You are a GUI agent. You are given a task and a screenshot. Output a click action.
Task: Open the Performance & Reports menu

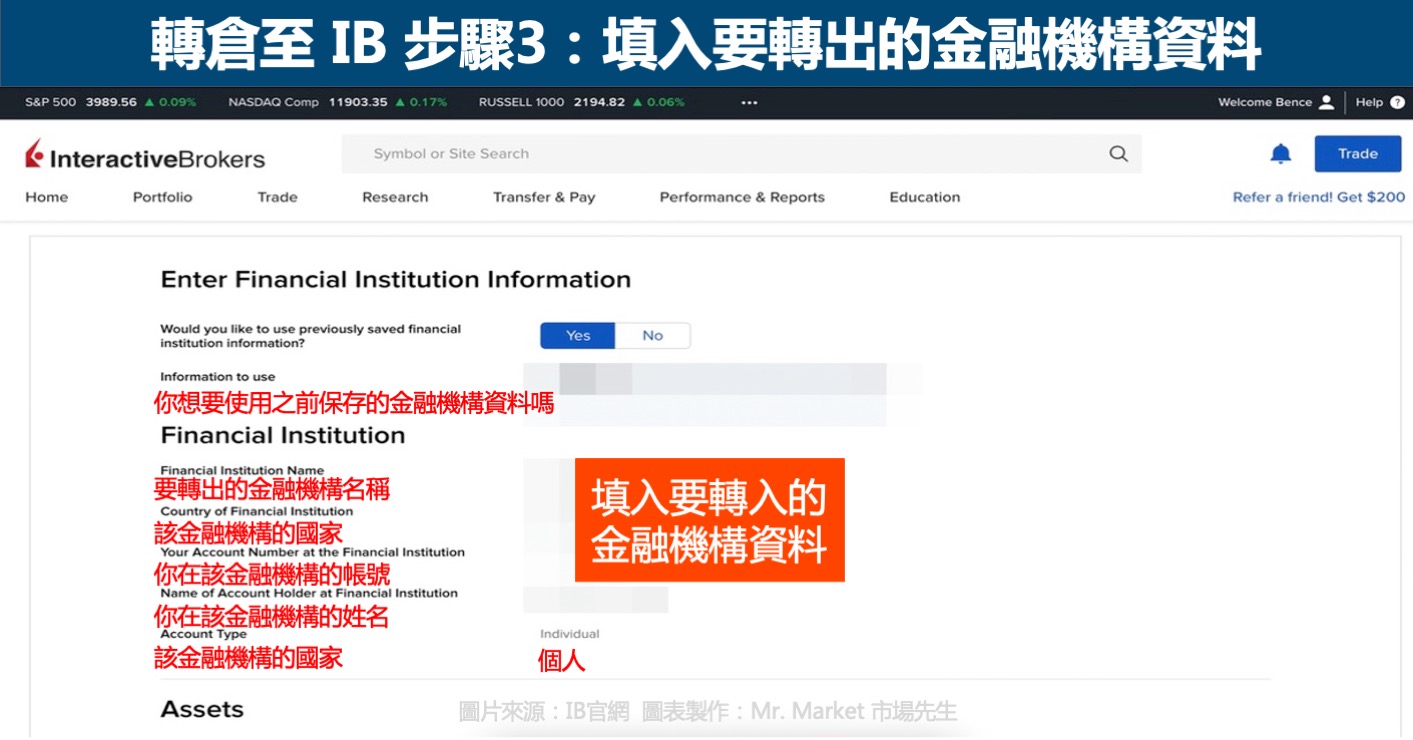click(742, 197)
